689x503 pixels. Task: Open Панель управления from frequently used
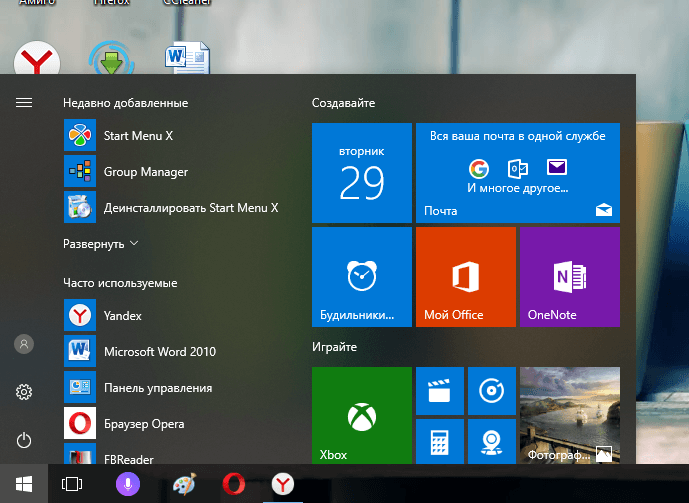coord(157,387)
